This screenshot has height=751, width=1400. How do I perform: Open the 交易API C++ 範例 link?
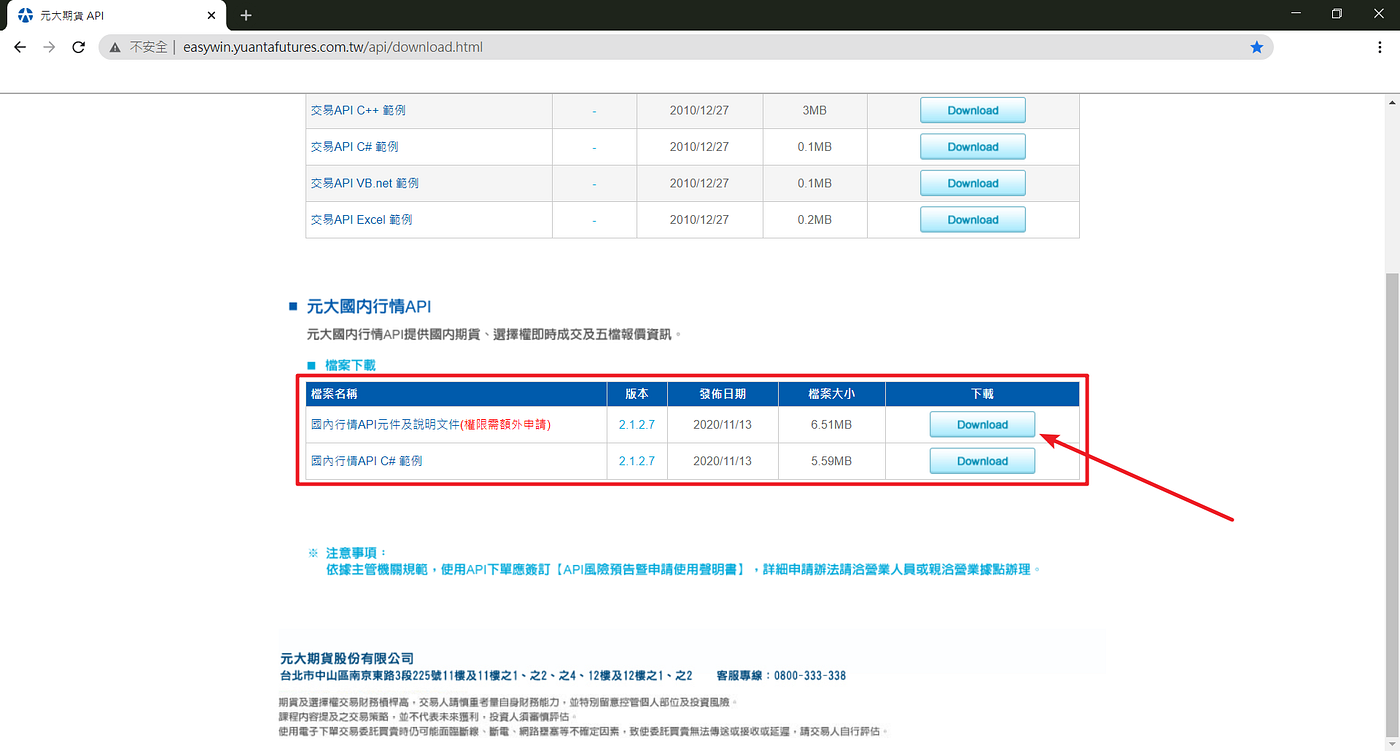(358, 110)
